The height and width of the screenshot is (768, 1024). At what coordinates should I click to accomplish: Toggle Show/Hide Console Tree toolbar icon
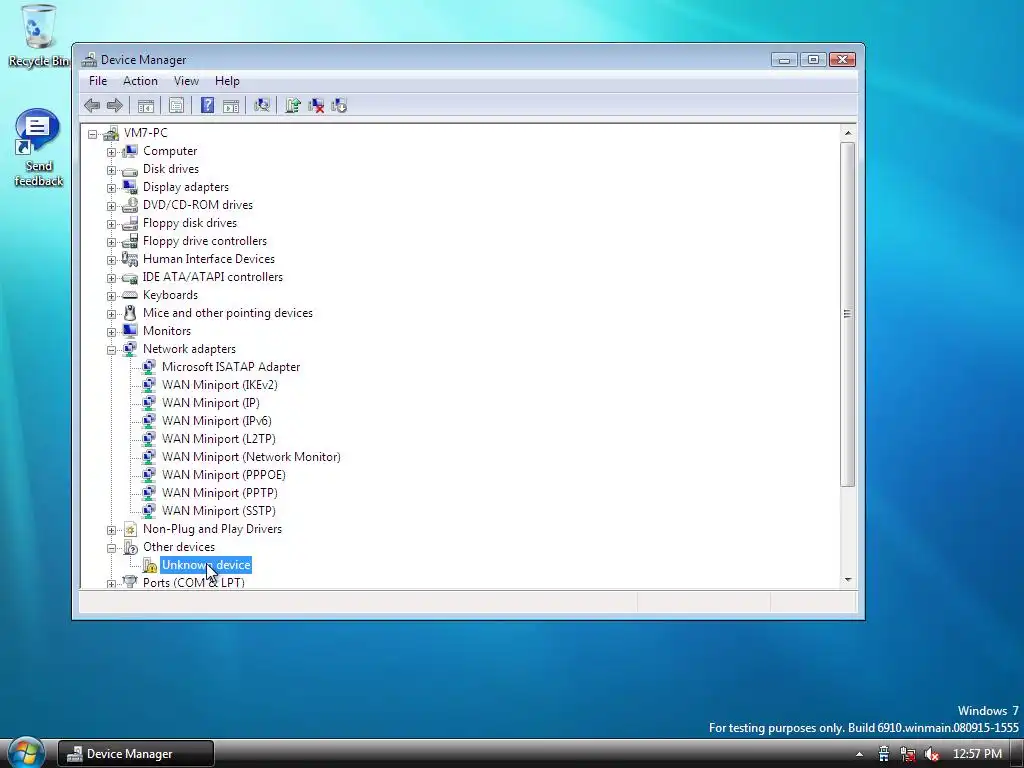pyautogui.click(x=146, y=105)
